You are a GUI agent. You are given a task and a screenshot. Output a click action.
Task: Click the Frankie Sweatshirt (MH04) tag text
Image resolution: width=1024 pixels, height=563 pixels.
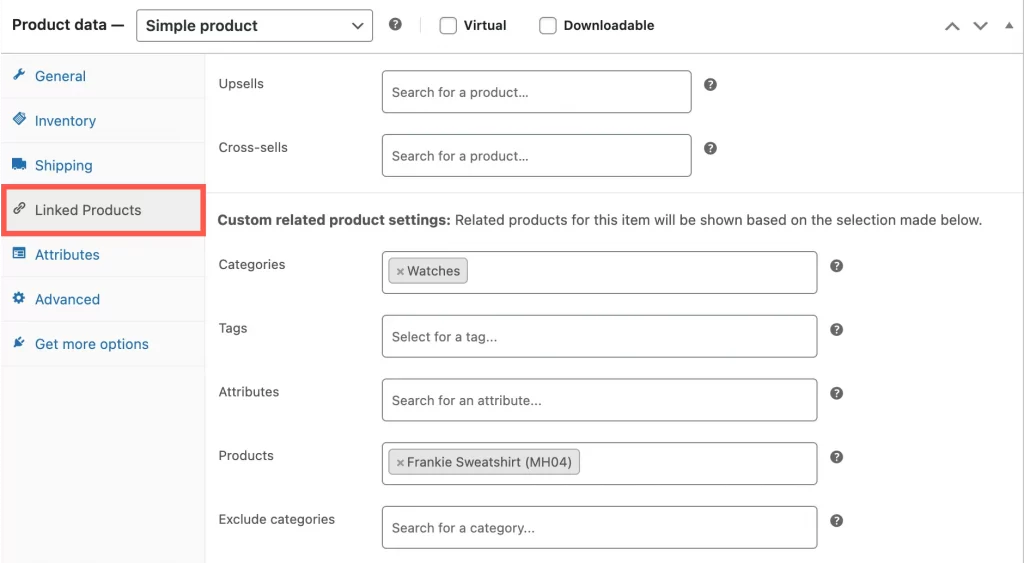tap(489, 462)
